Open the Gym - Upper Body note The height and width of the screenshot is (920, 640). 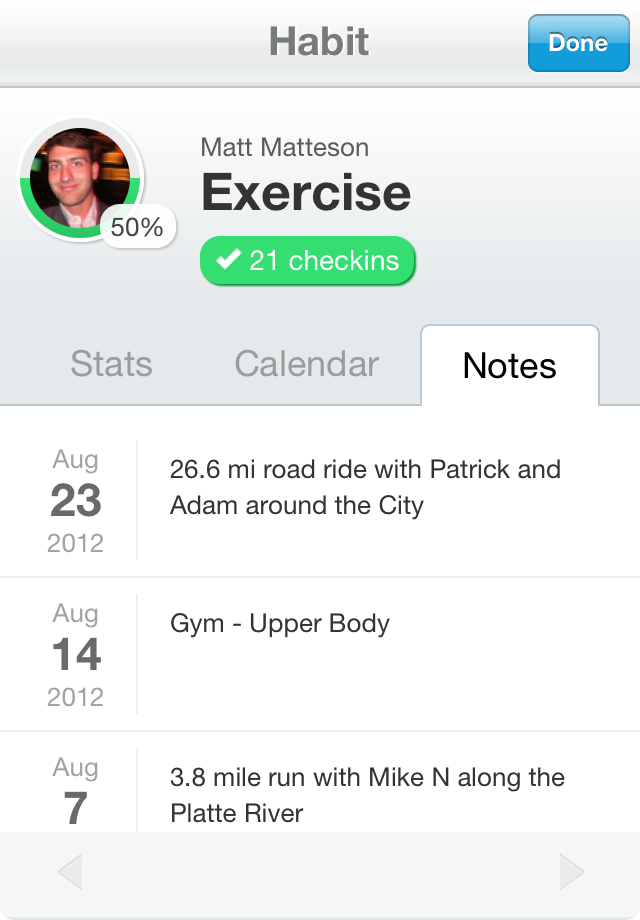[280, 624]
